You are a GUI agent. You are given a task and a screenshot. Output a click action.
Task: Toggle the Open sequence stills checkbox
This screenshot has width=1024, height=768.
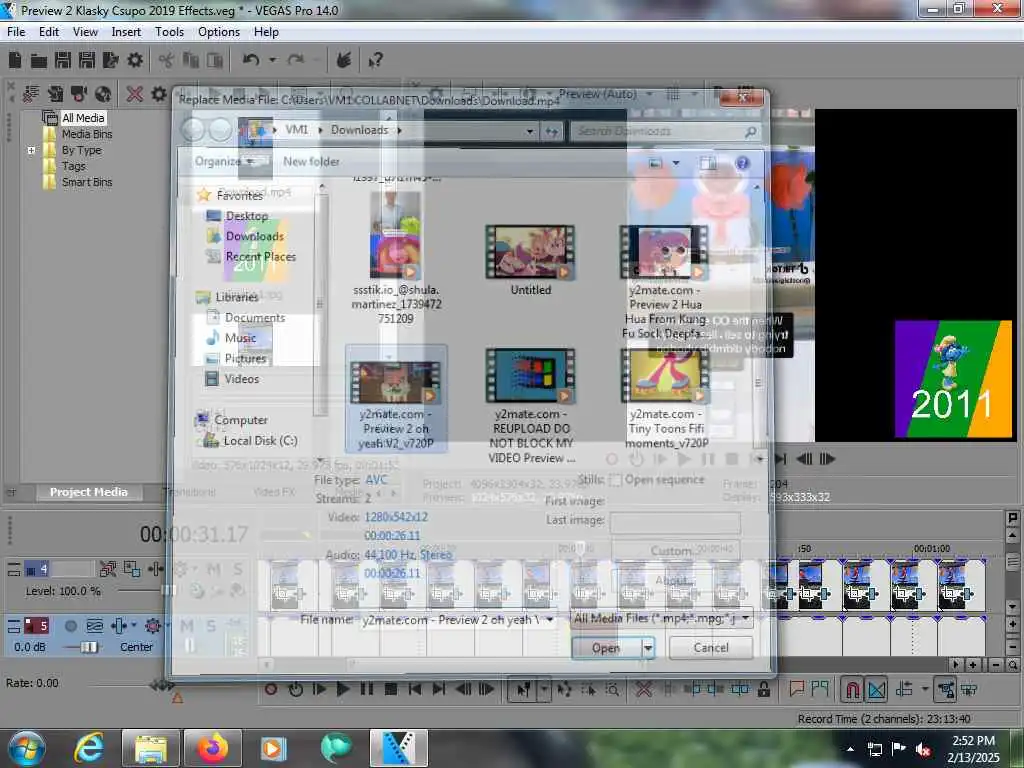pyautogui.click(x=615, y=480)
